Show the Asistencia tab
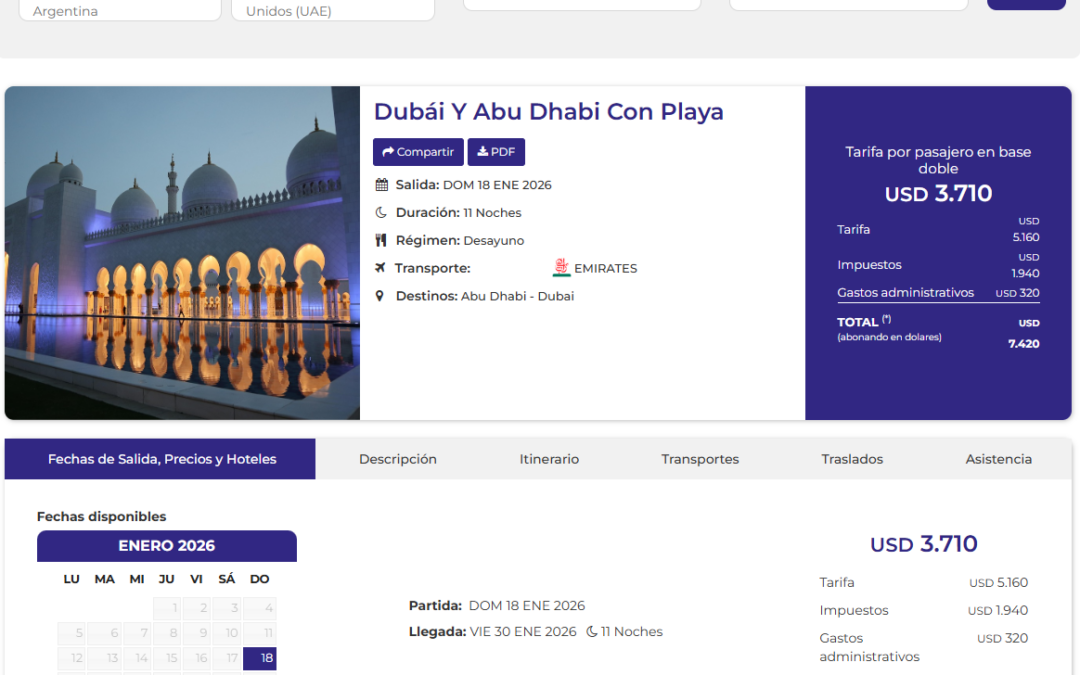The width and height of the screenshot is (1080, 675). point(998,459)
